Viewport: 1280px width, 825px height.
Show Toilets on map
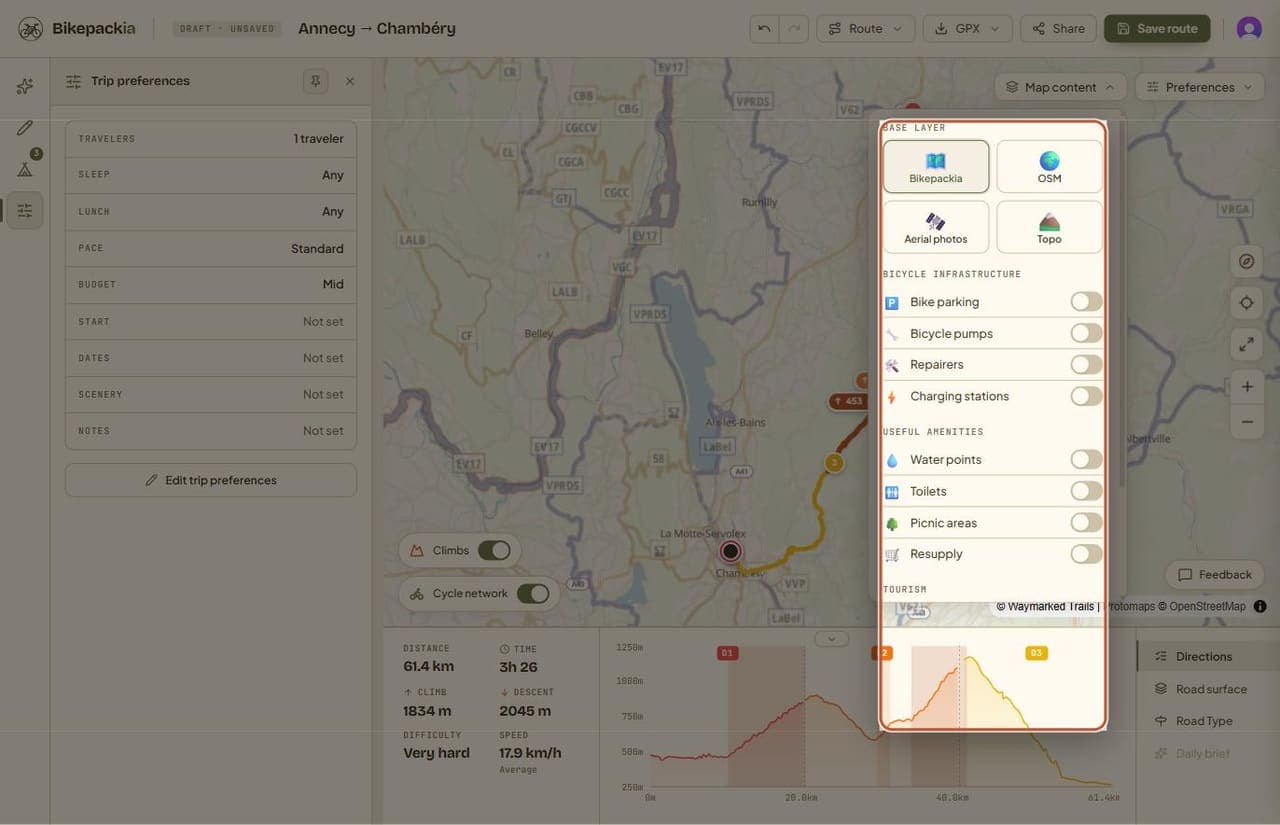coord(1086,491)
